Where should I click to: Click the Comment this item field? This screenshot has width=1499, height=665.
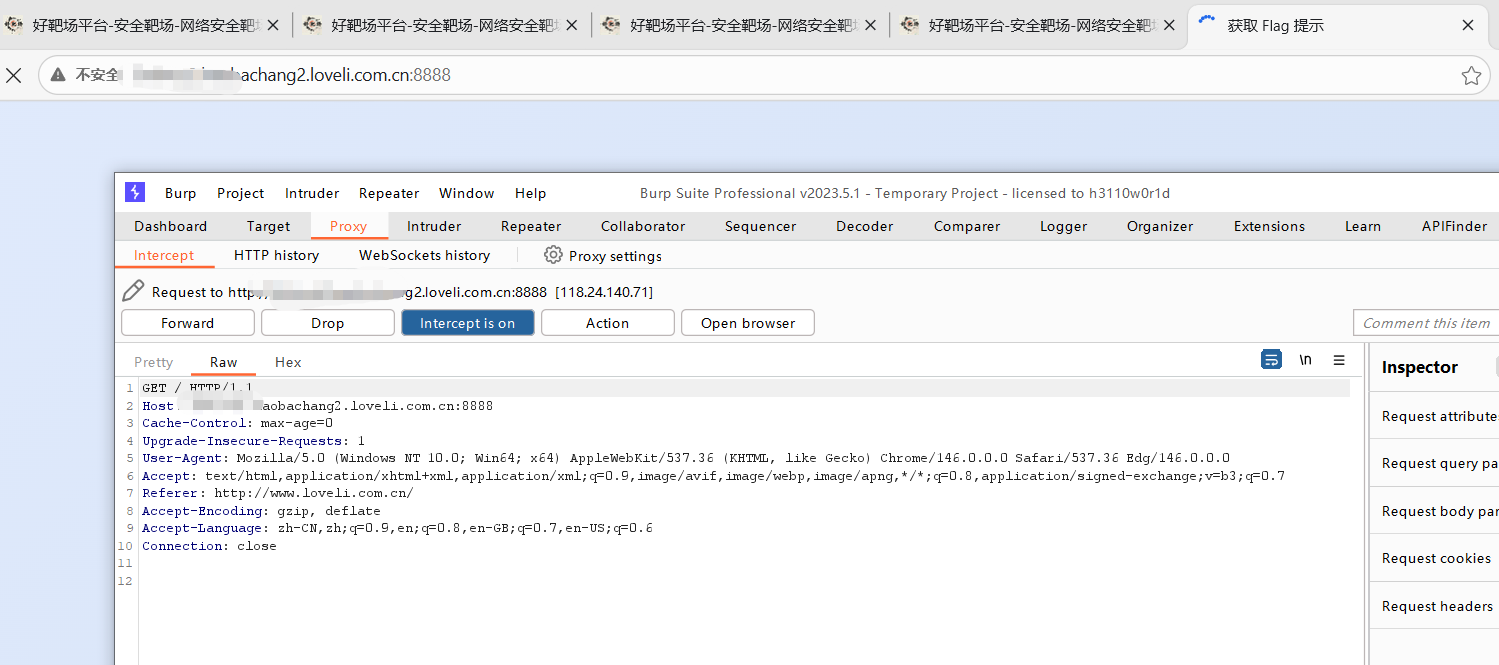click(1426, 323)
